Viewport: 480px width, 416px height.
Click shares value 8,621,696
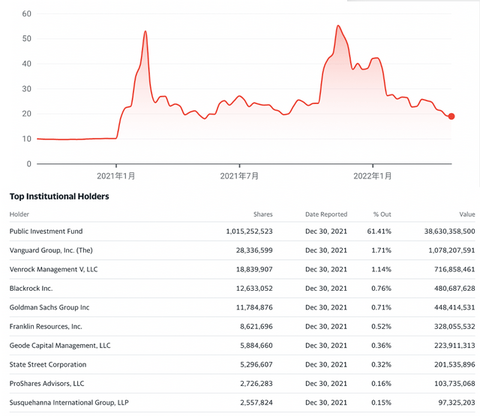tap(256, 326)
